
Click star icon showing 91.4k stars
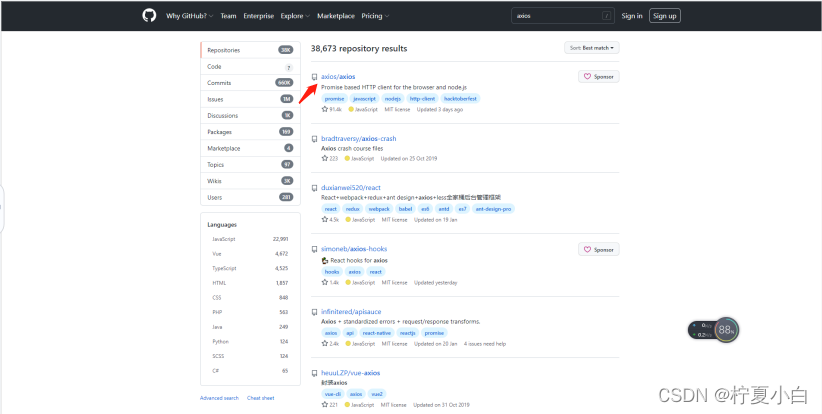click(x=325, y=110)
